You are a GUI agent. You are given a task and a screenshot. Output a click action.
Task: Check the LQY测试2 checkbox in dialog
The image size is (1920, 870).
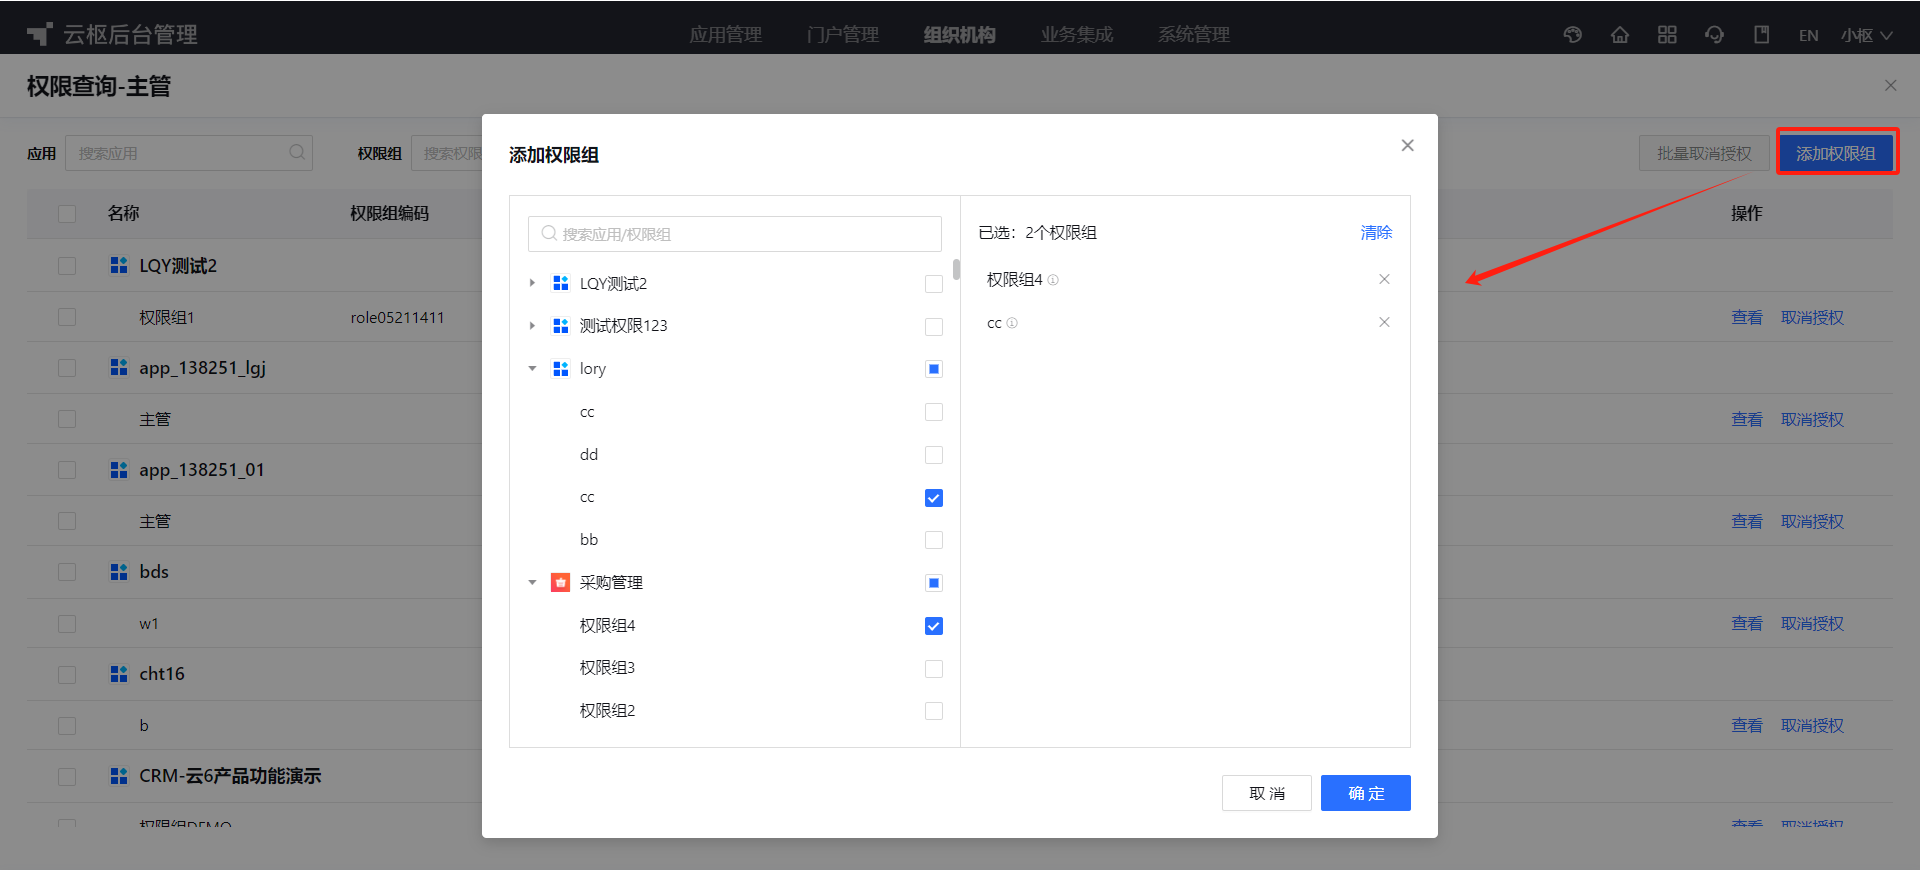pos(934,284)
